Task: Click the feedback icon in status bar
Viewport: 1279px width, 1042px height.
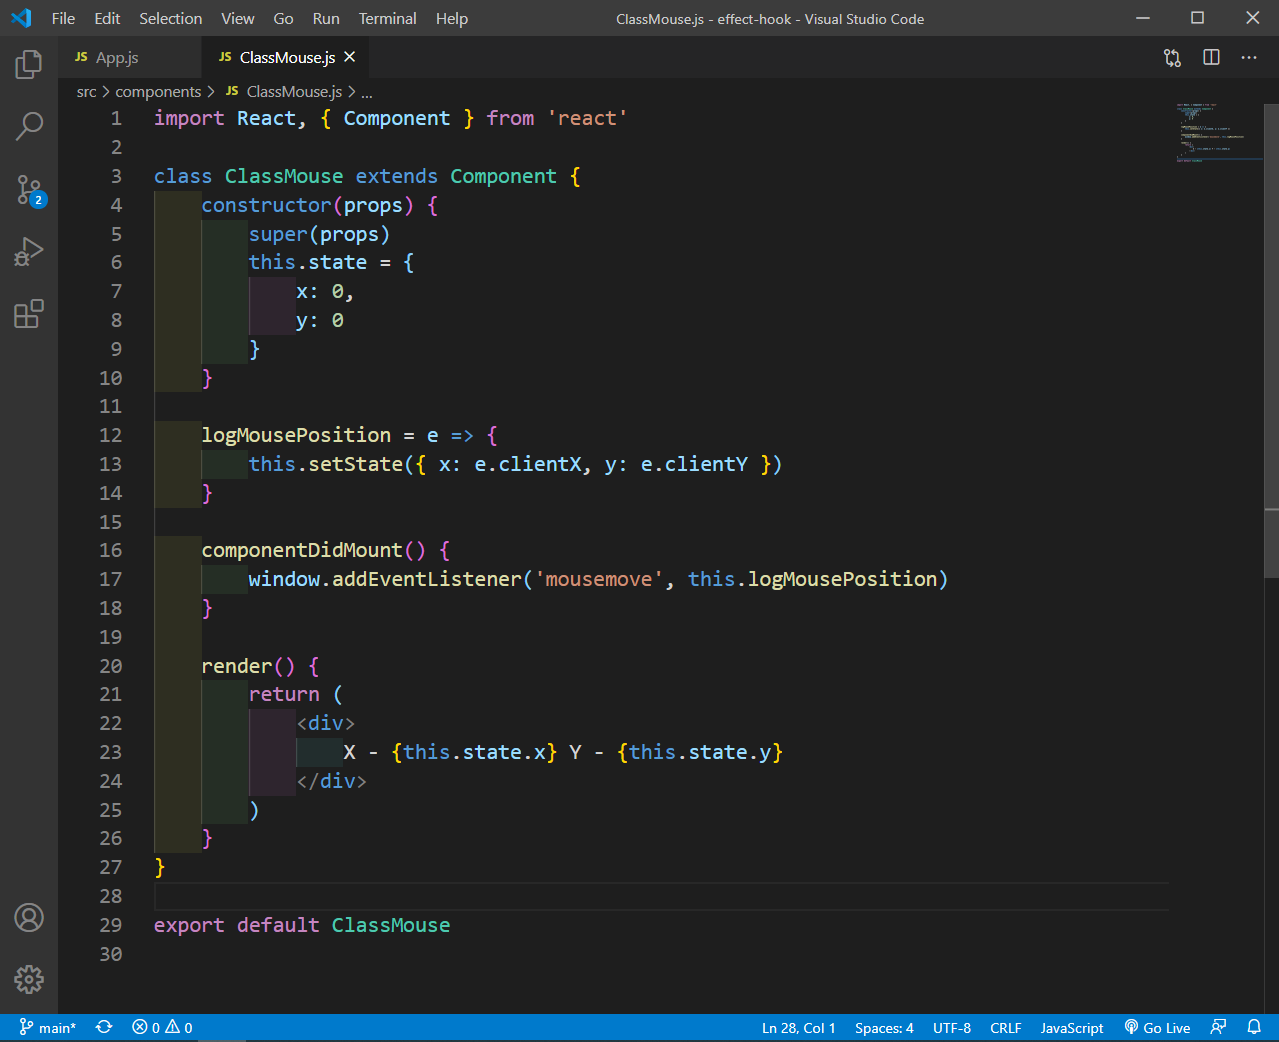Action: tap(1218, 1027)
